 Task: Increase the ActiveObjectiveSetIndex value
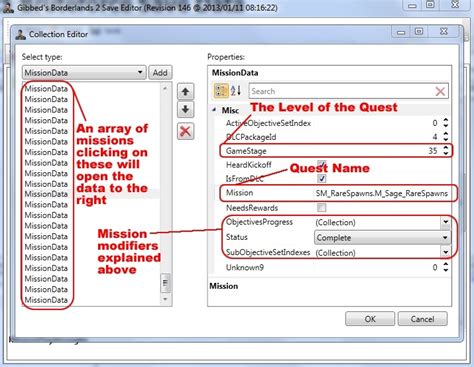446,120
